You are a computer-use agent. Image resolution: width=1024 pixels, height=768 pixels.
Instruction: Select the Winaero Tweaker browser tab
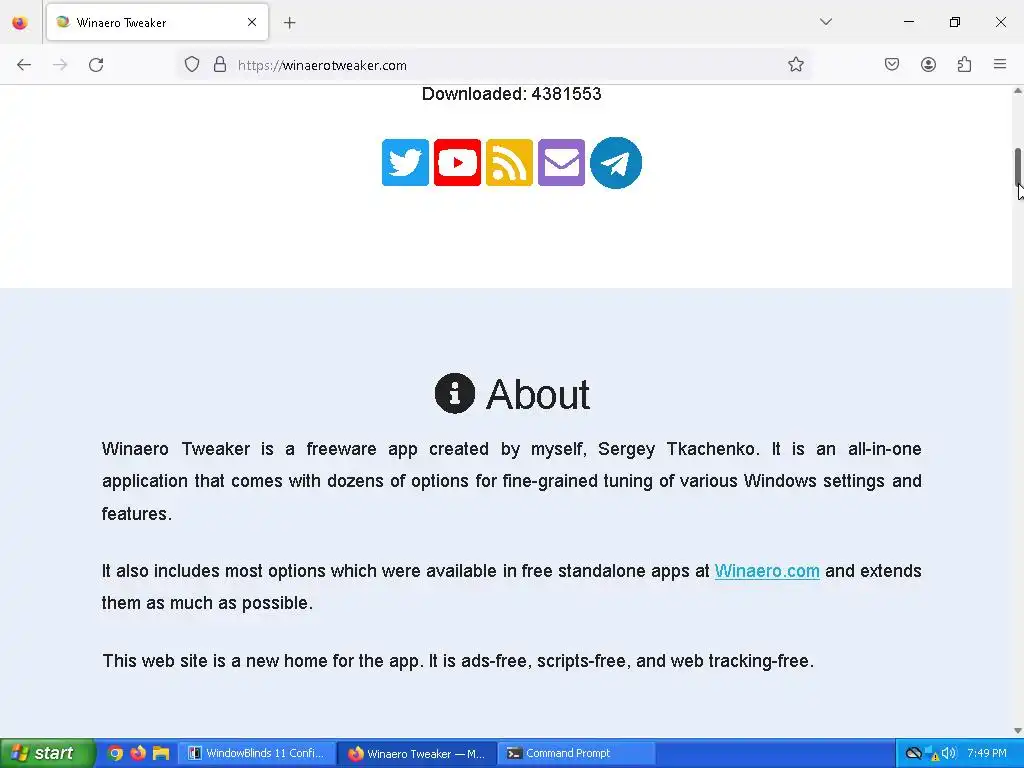click(157, 22)
